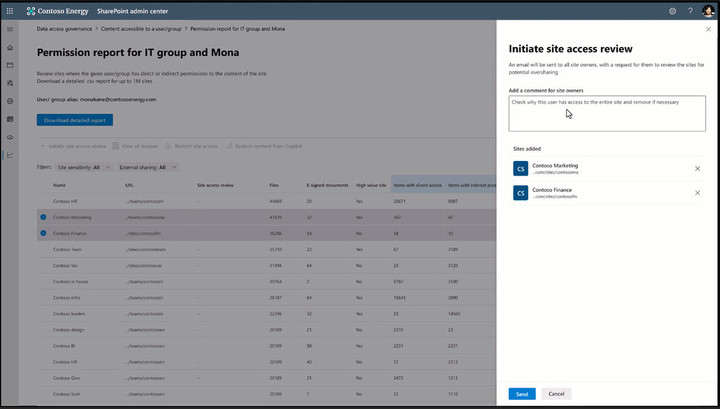Open the settings gear in header
Viewport: 720px width, 409px height.
[x=672, y=11]
